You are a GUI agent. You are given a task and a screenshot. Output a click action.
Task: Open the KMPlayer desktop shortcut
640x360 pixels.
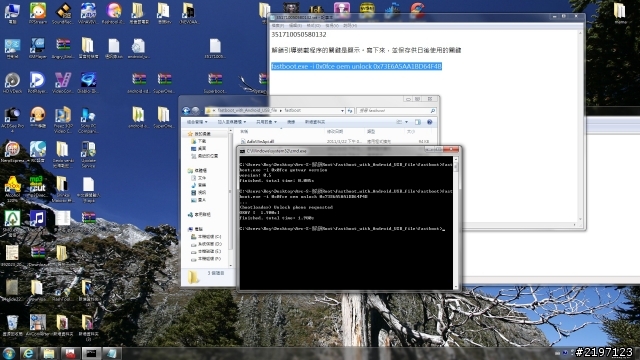coord(38,48)
